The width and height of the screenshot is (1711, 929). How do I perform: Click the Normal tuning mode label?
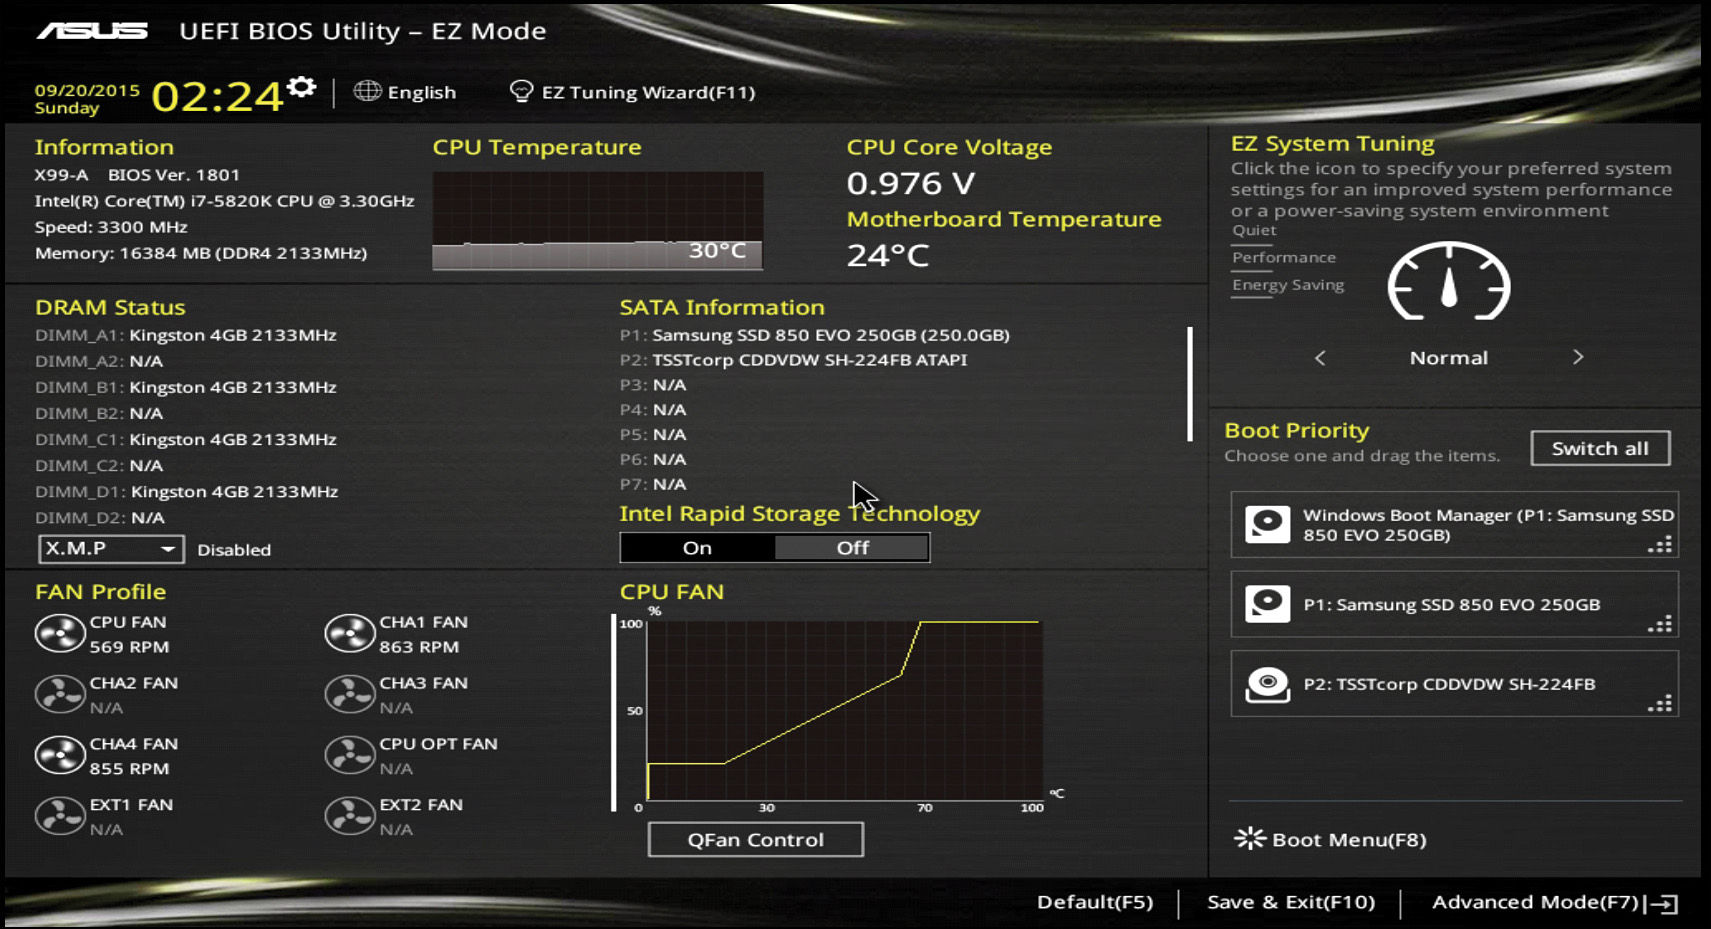tap(1448, 358)
